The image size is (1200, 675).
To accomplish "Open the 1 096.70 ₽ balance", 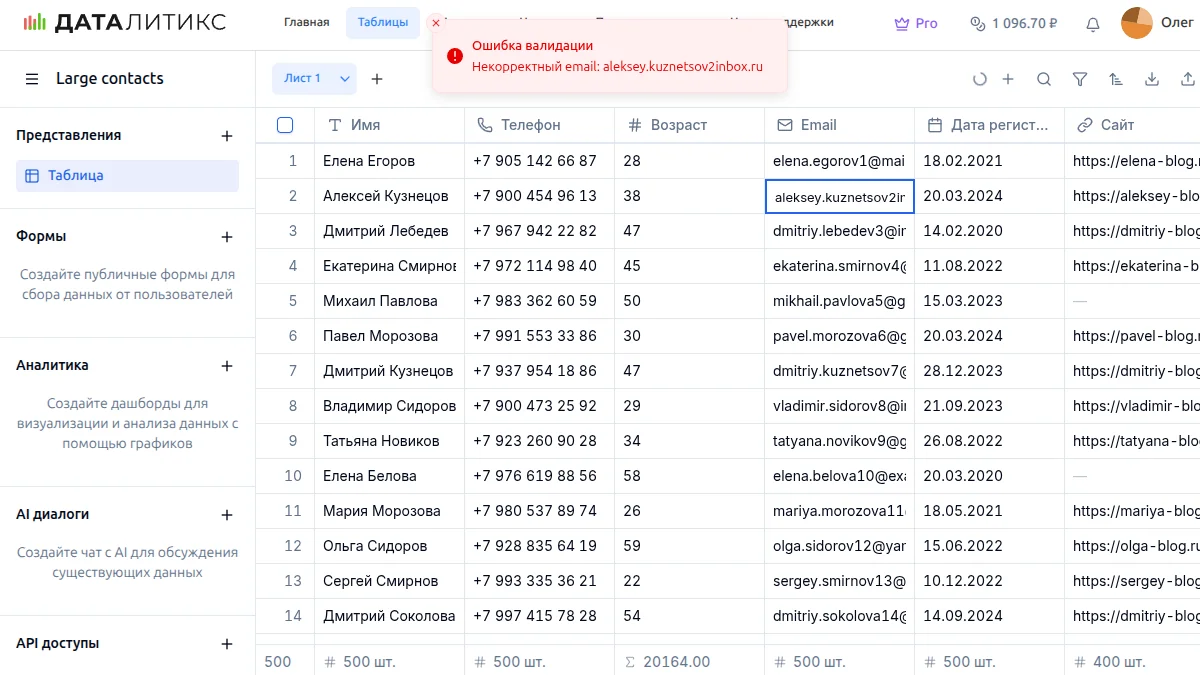I will coord(1014,23).
